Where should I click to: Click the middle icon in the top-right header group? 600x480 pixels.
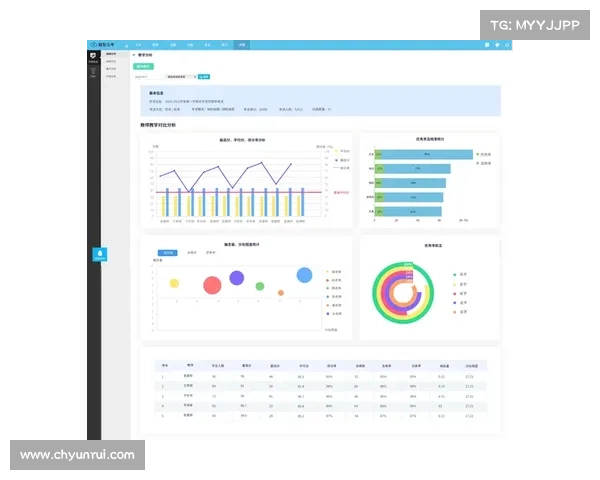point(495,45)
